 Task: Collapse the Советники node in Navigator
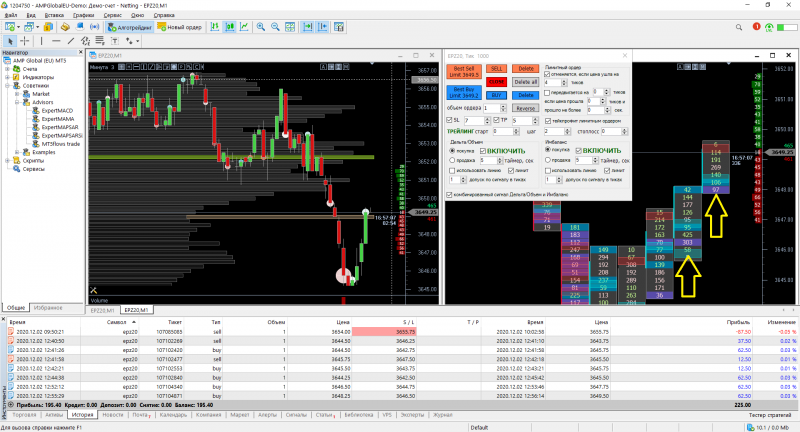8,86
